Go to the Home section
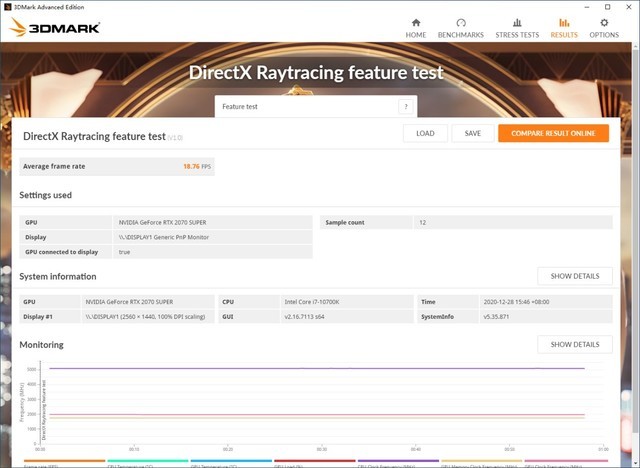The image size is (640, 468). [416, 28]
